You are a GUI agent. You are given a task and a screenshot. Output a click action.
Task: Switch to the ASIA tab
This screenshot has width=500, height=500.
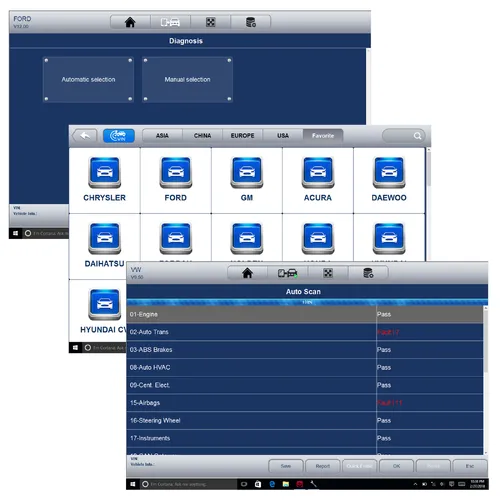pyautogui.click(x=162, y=136)
